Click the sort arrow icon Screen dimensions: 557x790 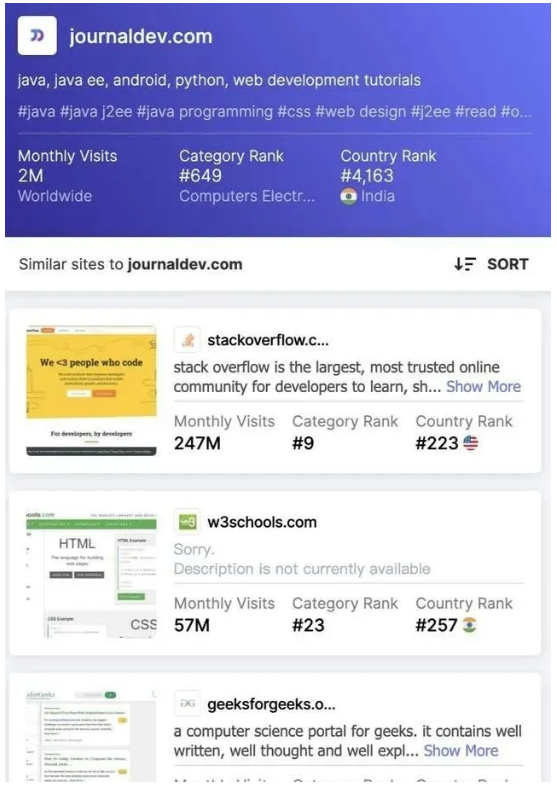[464, 264]
